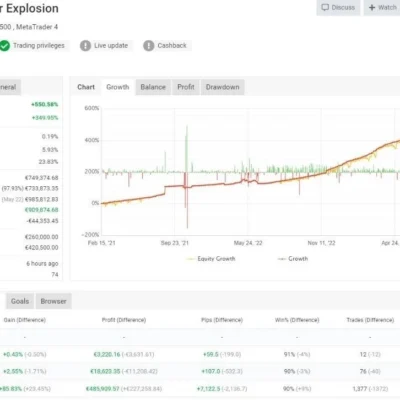
Task: Click the May 24, '22 axis date
Action: (248, 243)
